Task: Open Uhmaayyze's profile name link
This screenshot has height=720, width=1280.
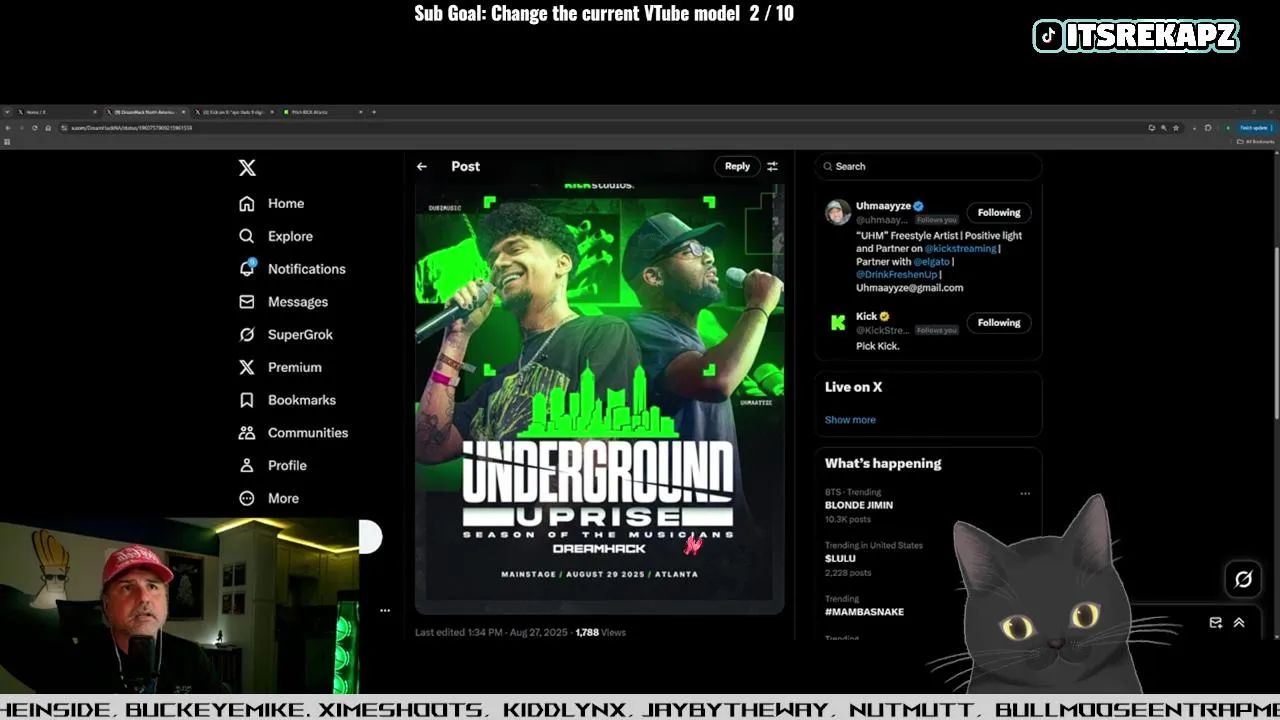Action: (883, 206)
